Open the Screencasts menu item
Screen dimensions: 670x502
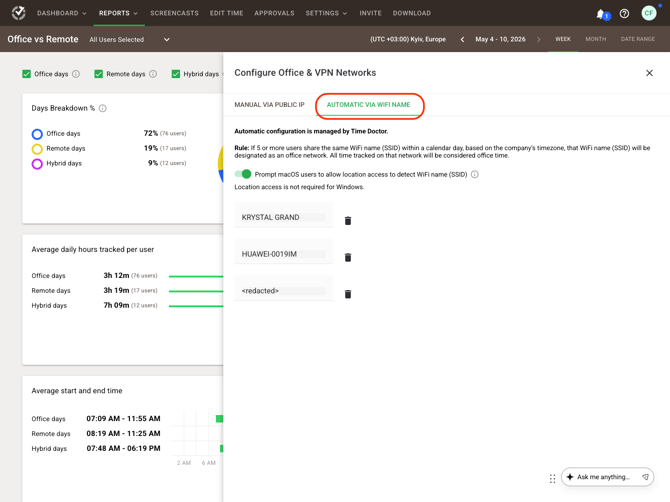tap(174, 13)
